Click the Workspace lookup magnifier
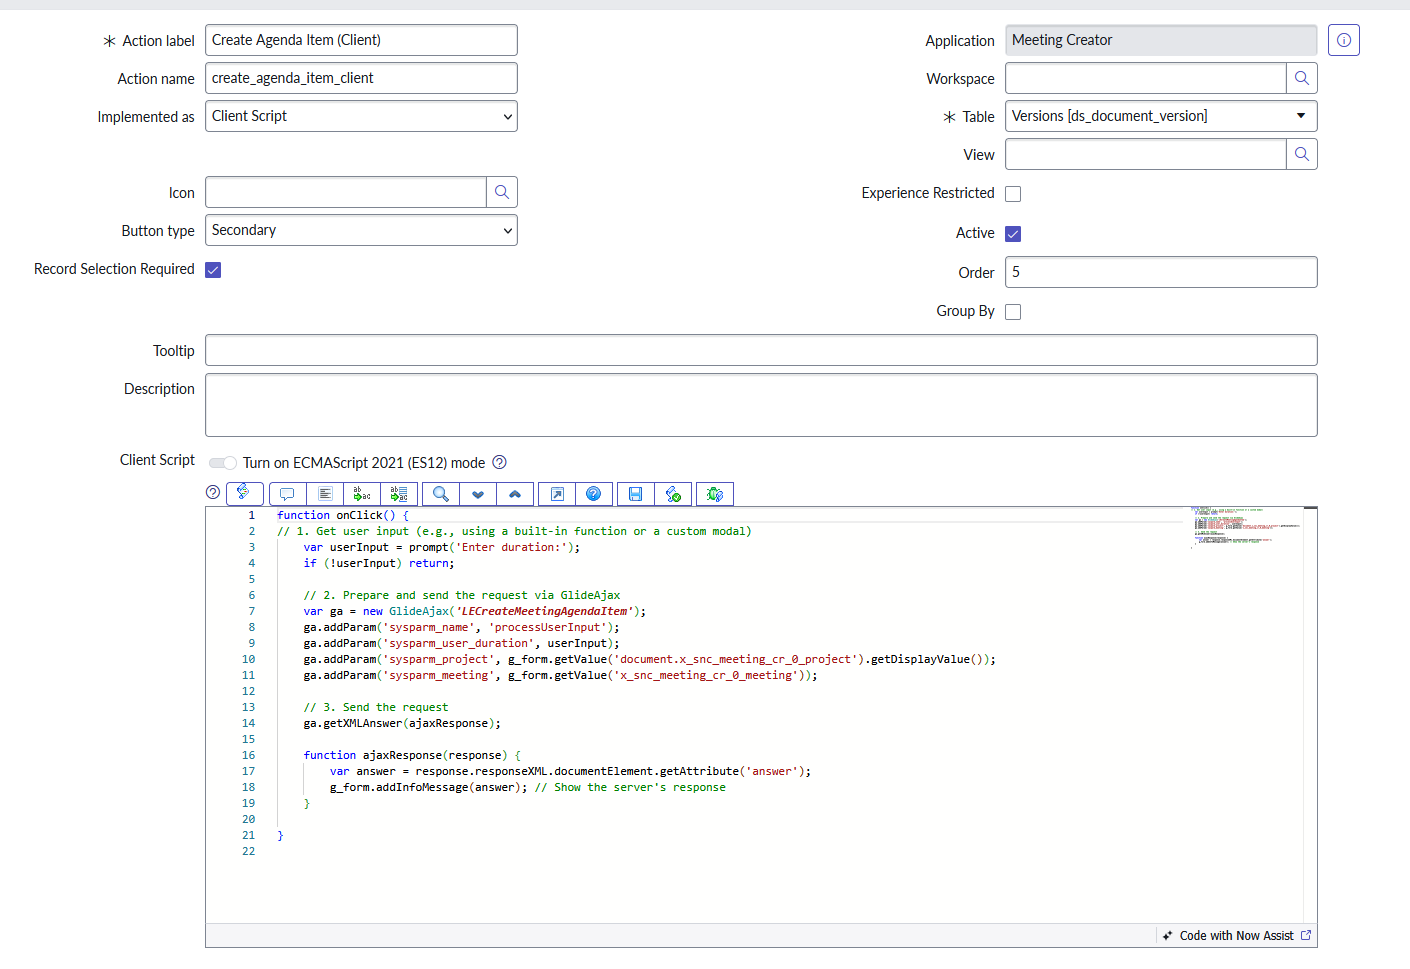Viewport: 1410px width, 969px height. coord(1302,78)
